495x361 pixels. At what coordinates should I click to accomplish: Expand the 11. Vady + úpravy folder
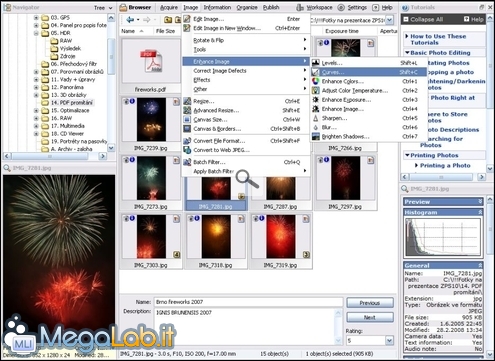click(36, 79)
